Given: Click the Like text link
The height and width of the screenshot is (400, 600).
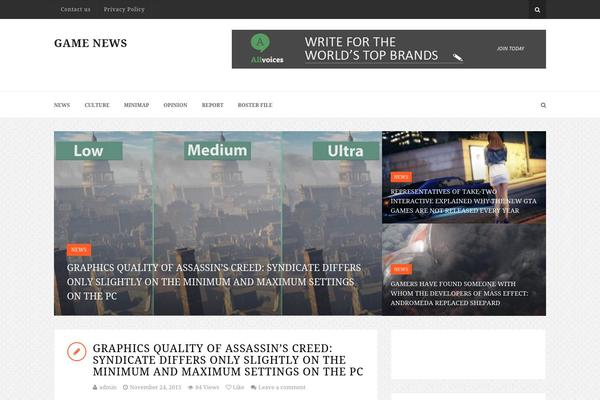Looking at the screenshot, I should [238, 387].
